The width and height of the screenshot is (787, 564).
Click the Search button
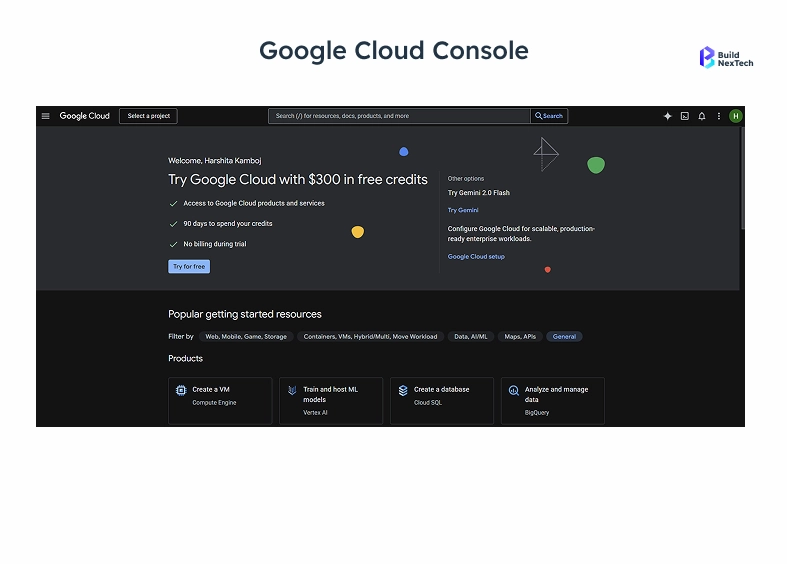(x=549, y=116)
